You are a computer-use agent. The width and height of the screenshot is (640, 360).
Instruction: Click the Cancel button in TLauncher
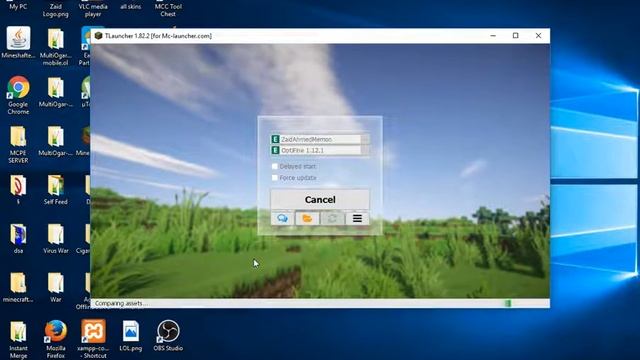point(320,199)
